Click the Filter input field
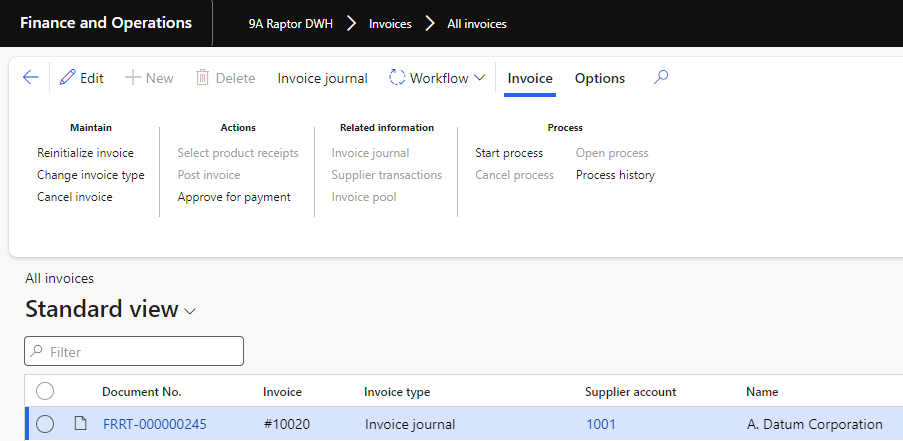903x441 pixels. pyautogui.click(x=140, y=351)
